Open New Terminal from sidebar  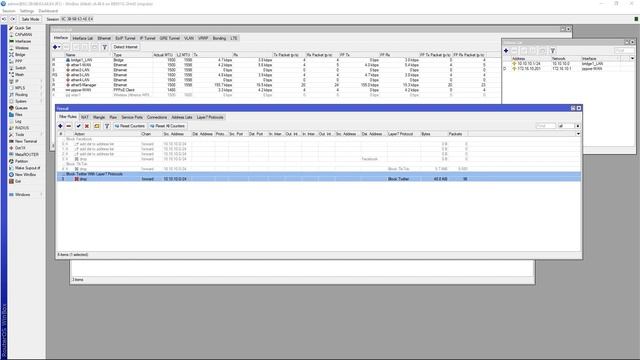pyautogui.click(x=22, y=141)
